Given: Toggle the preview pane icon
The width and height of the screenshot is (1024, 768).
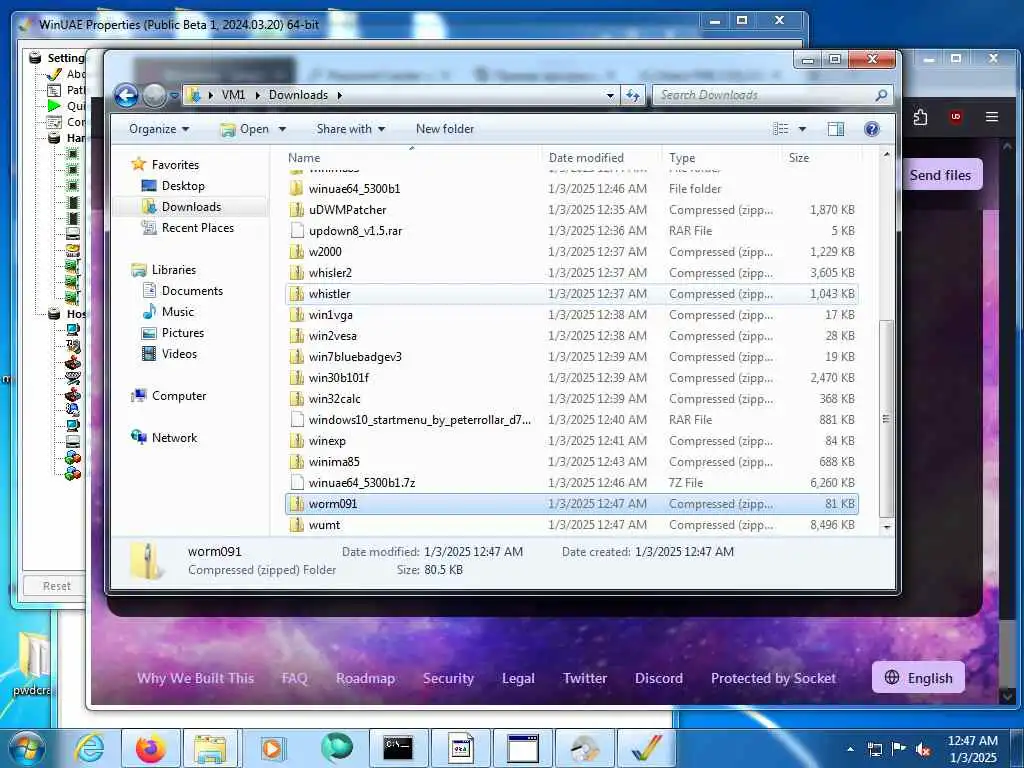Looking at the screenshot, I should tap(836, 129).
